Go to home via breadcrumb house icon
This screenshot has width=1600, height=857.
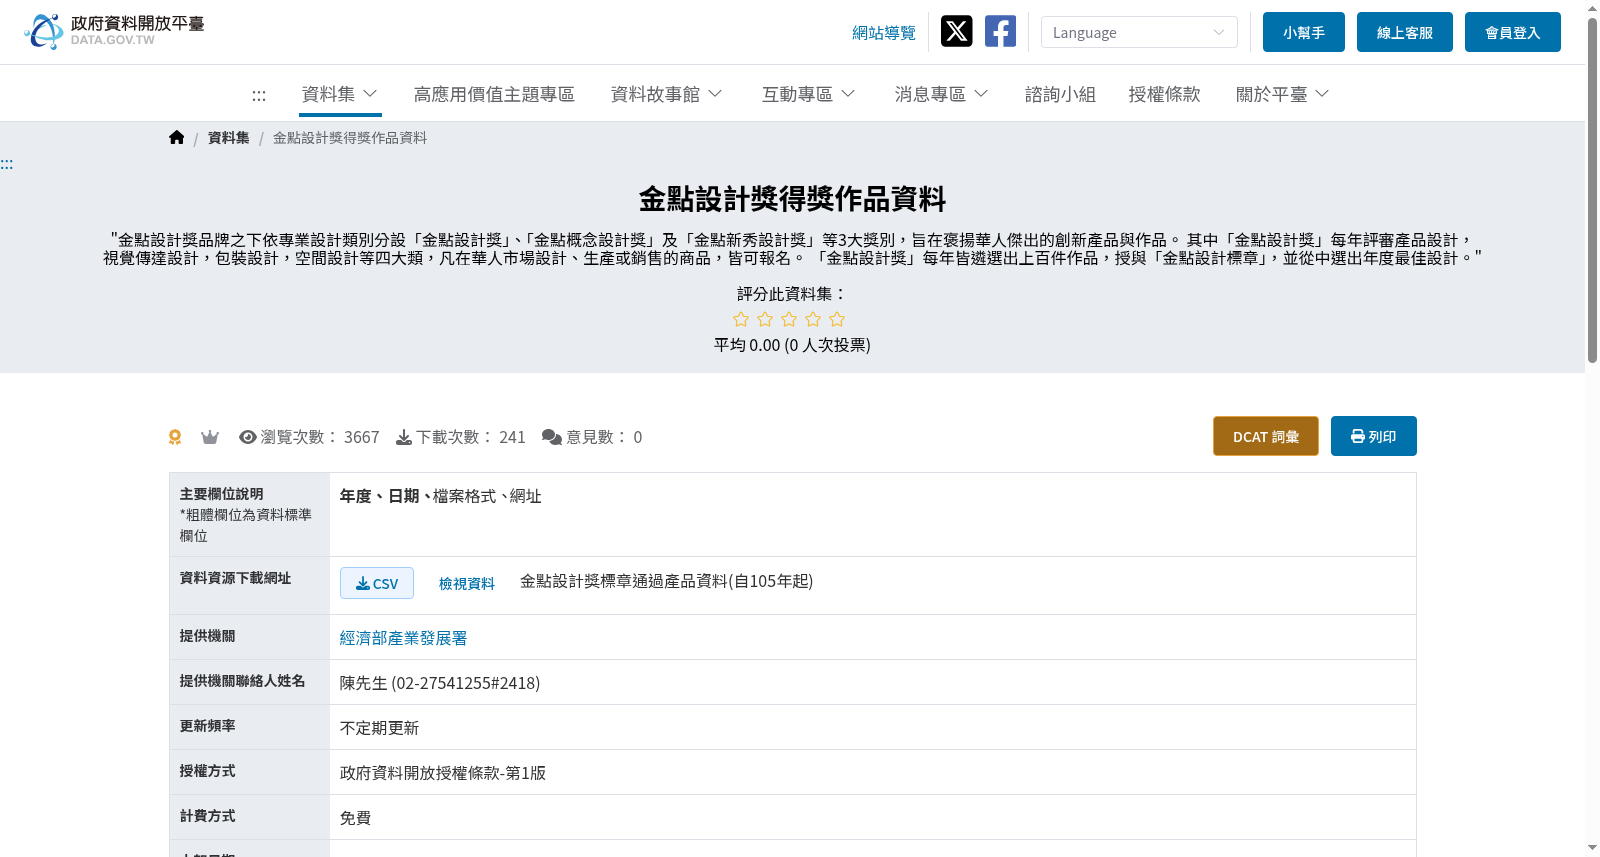pyautogui.click(x=177, y=137)
